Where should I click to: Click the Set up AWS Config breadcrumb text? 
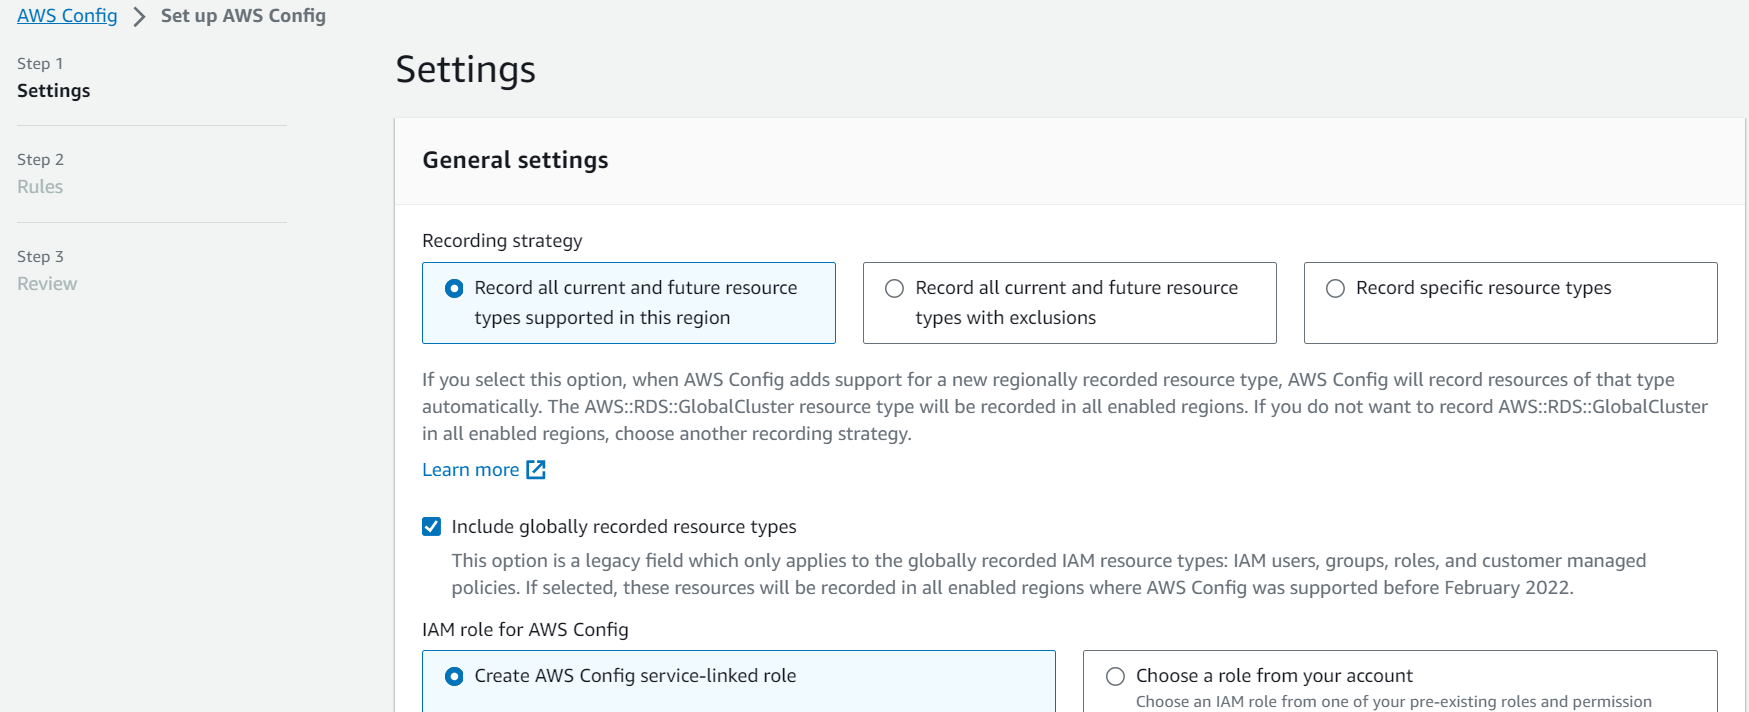click(x=243, y=16)
